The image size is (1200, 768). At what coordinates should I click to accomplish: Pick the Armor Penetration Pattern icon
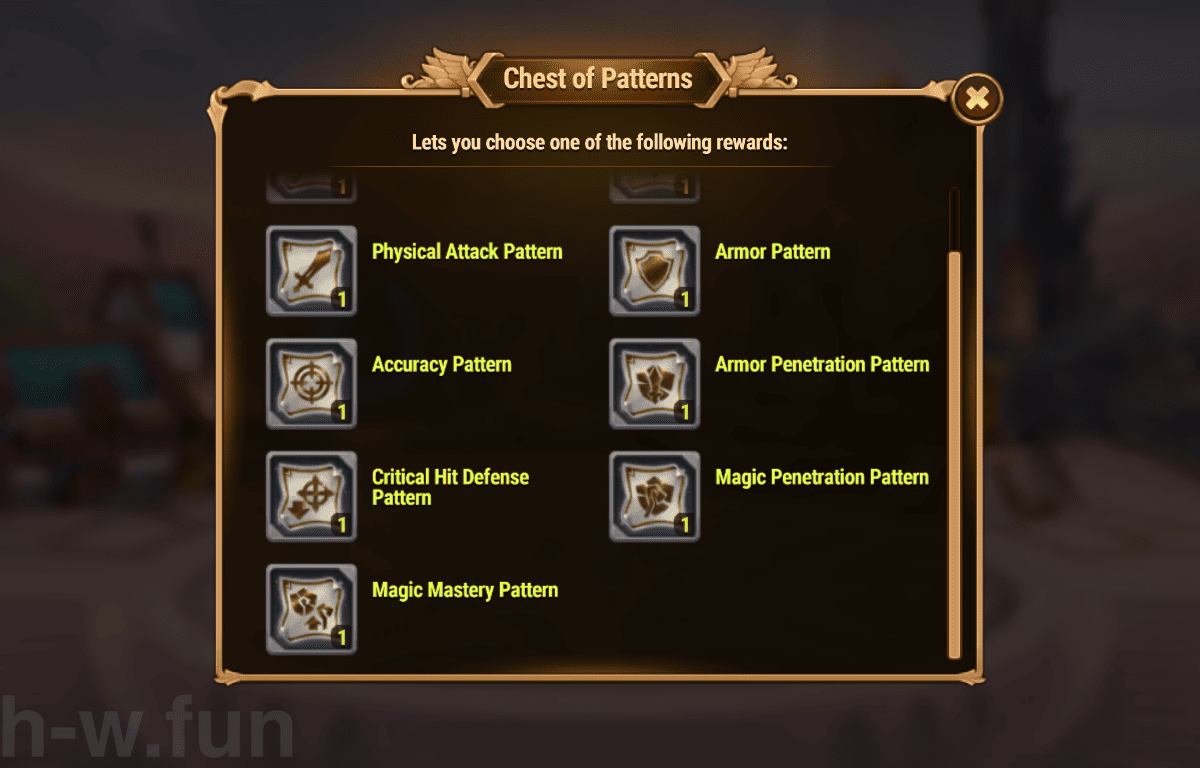[654, 383]
